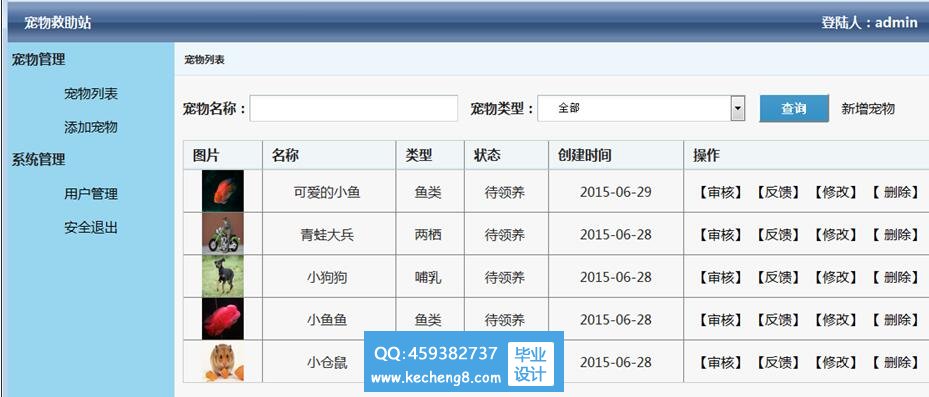Click 【删除】 for 可爱的小鱼
The width and height of the screenshot is (929, 397).
click(896, 192)
